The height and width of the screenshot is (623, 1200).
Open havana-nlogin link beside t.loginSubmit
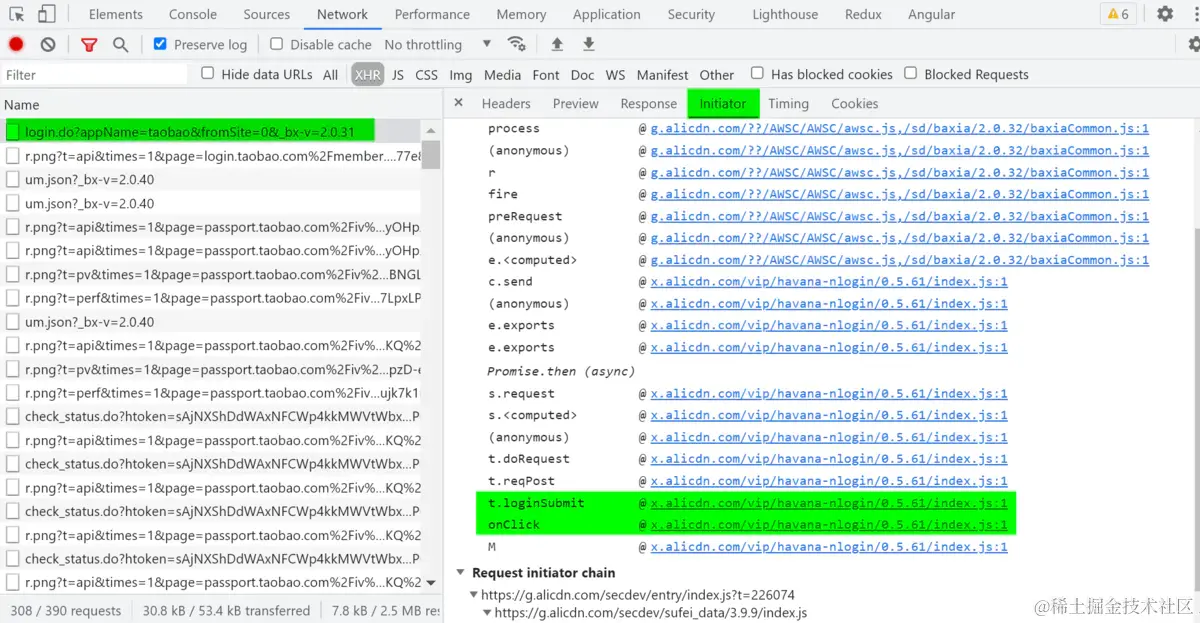(x=829, y=503)
